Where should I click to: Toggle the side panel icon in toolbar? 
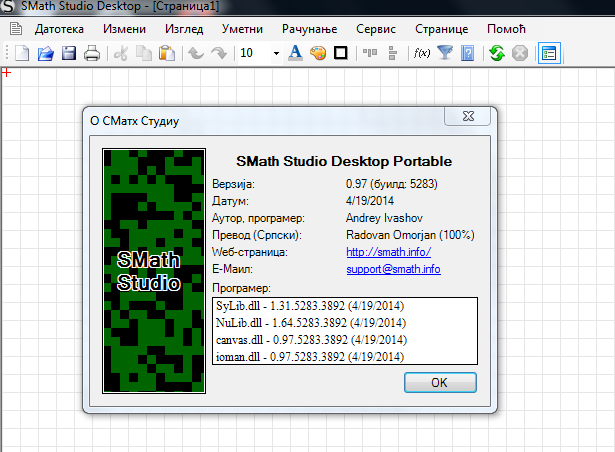point(548,53)
